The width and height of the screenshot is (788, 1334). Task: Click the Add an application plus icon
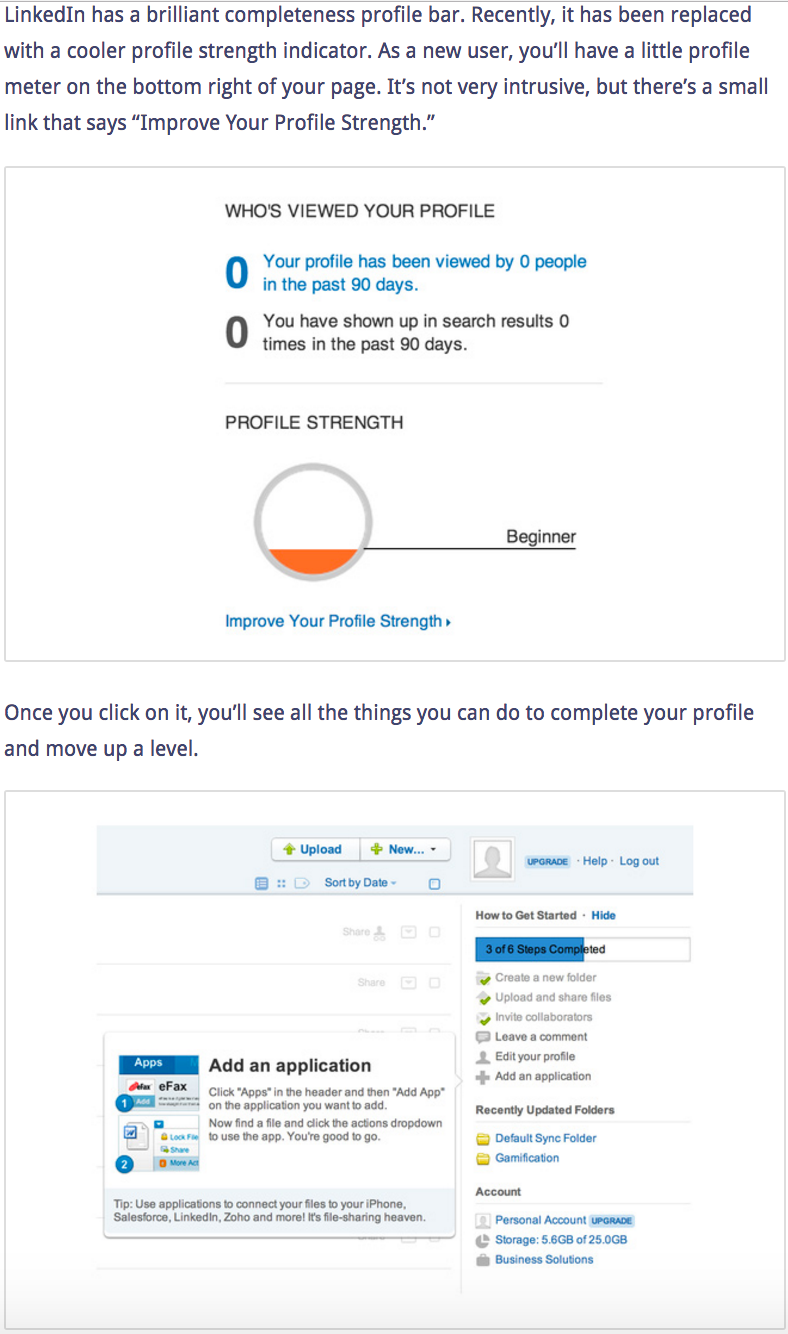pos(483,1077)
